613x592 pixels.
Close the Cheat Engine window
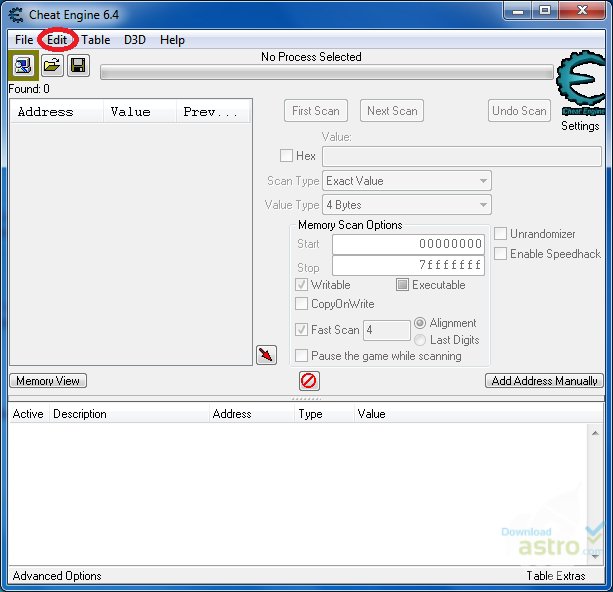[x=582, y=11]
